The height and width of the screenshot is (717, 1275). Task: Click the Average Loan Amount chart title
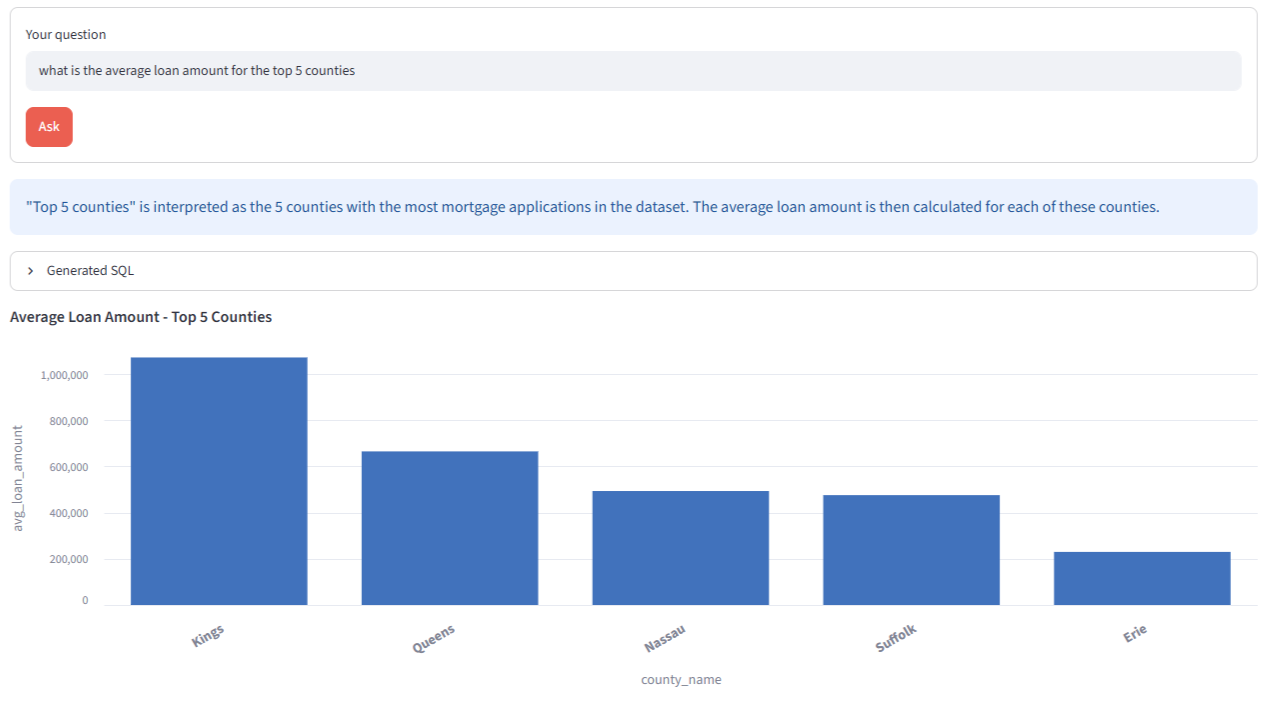141,317
